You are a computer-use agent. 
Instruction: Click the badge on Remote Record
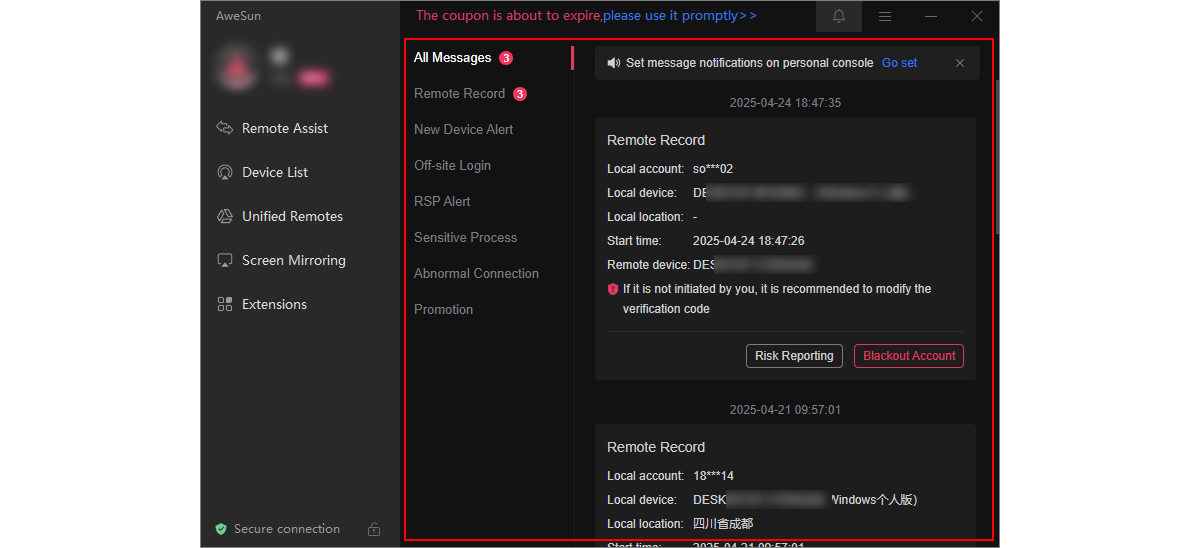[x=520, y=94]
